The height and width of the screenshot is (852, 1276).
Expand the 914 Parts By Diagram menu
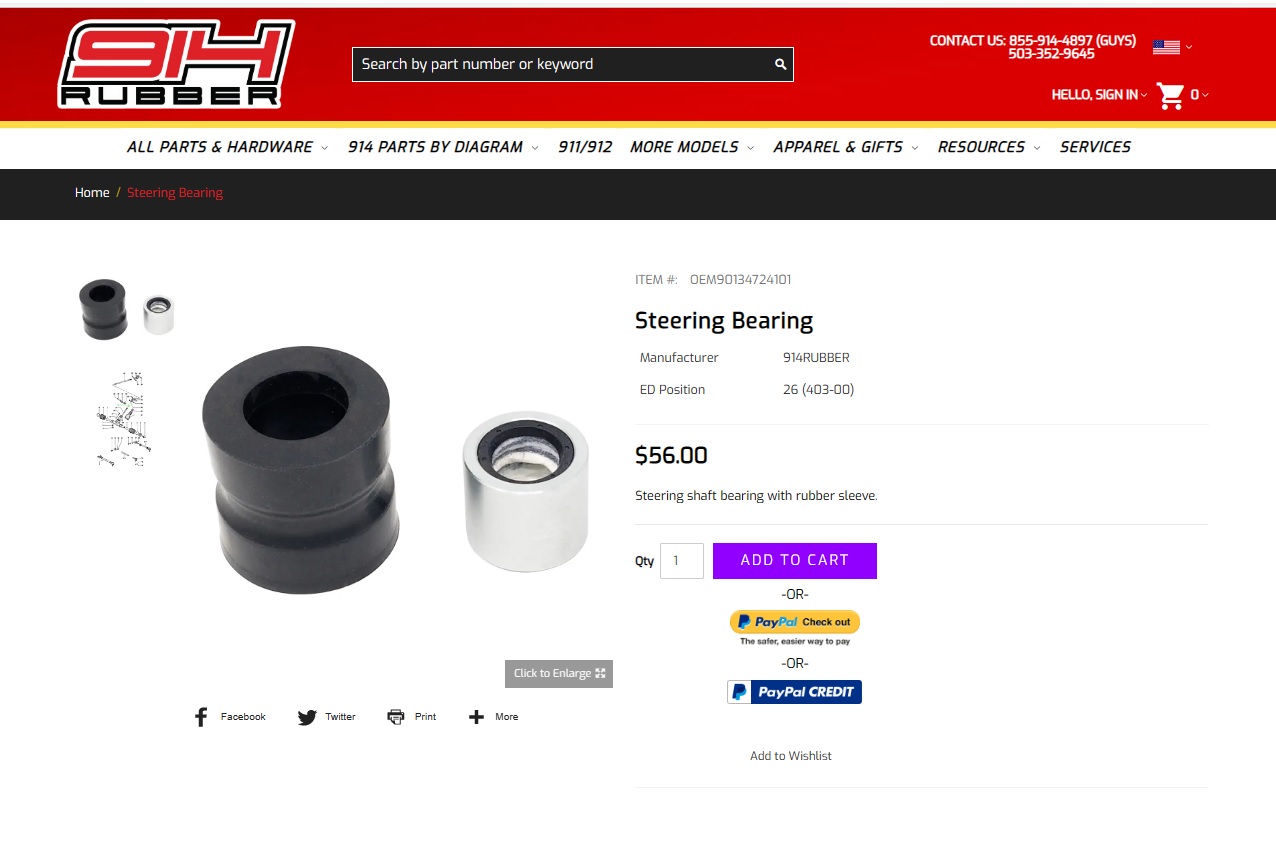443,147
